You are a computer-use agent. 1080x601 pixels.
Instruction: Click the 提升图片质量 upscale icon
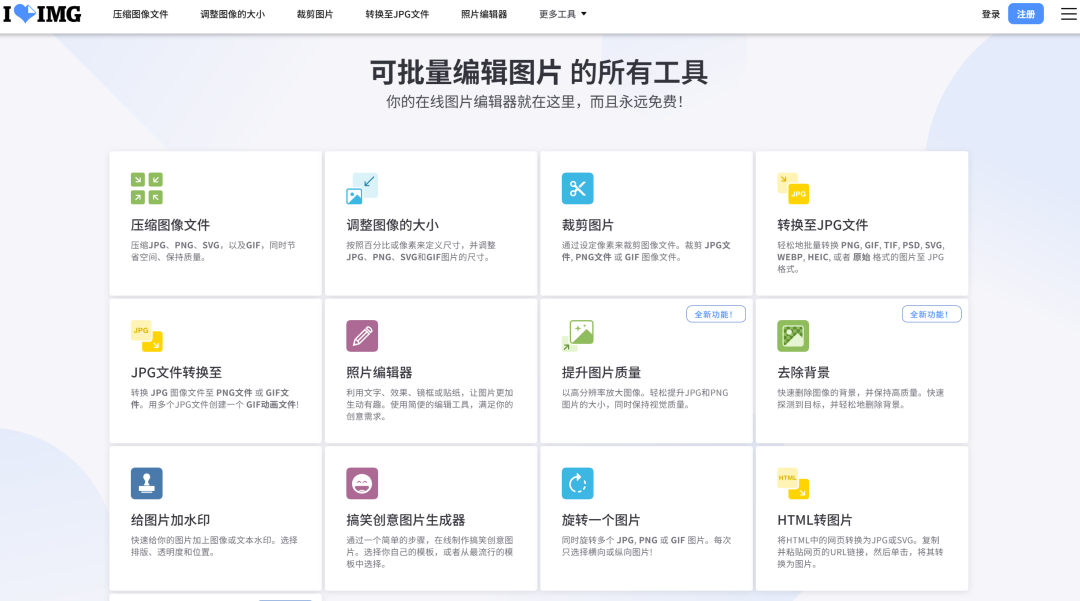pyautogui.click(x=577, y=335)
